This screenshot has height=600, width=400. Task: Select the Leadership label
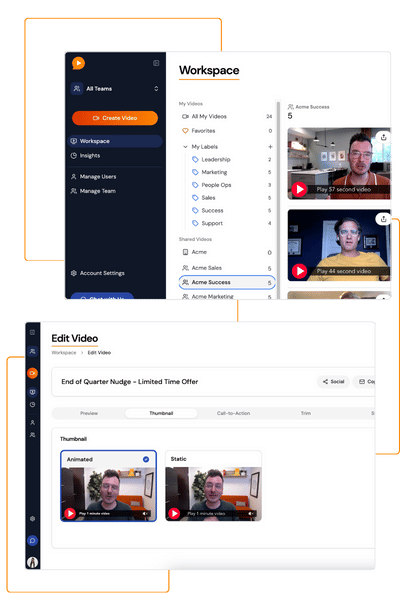[x=216, y=160]
